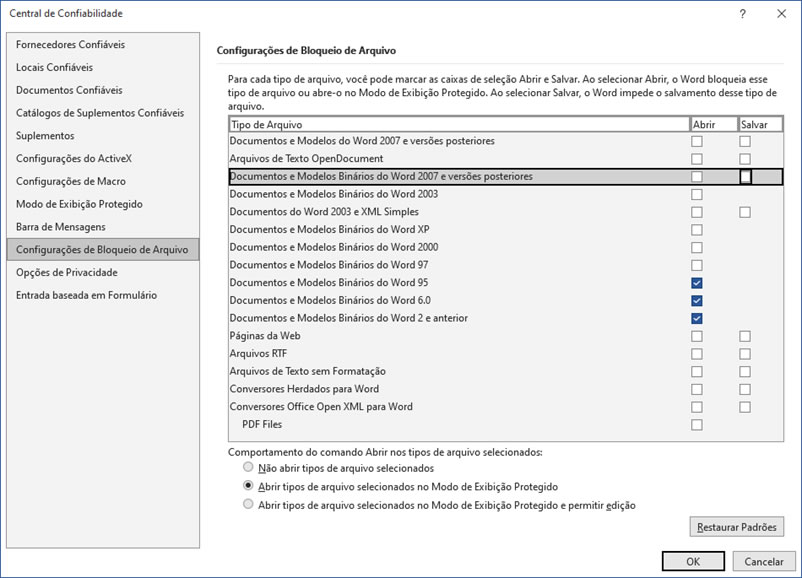Screen dimensions: 802x578
Task: Enable Abrir for Arquivos de Texto sem Formatação
Action: click(697, 372)
